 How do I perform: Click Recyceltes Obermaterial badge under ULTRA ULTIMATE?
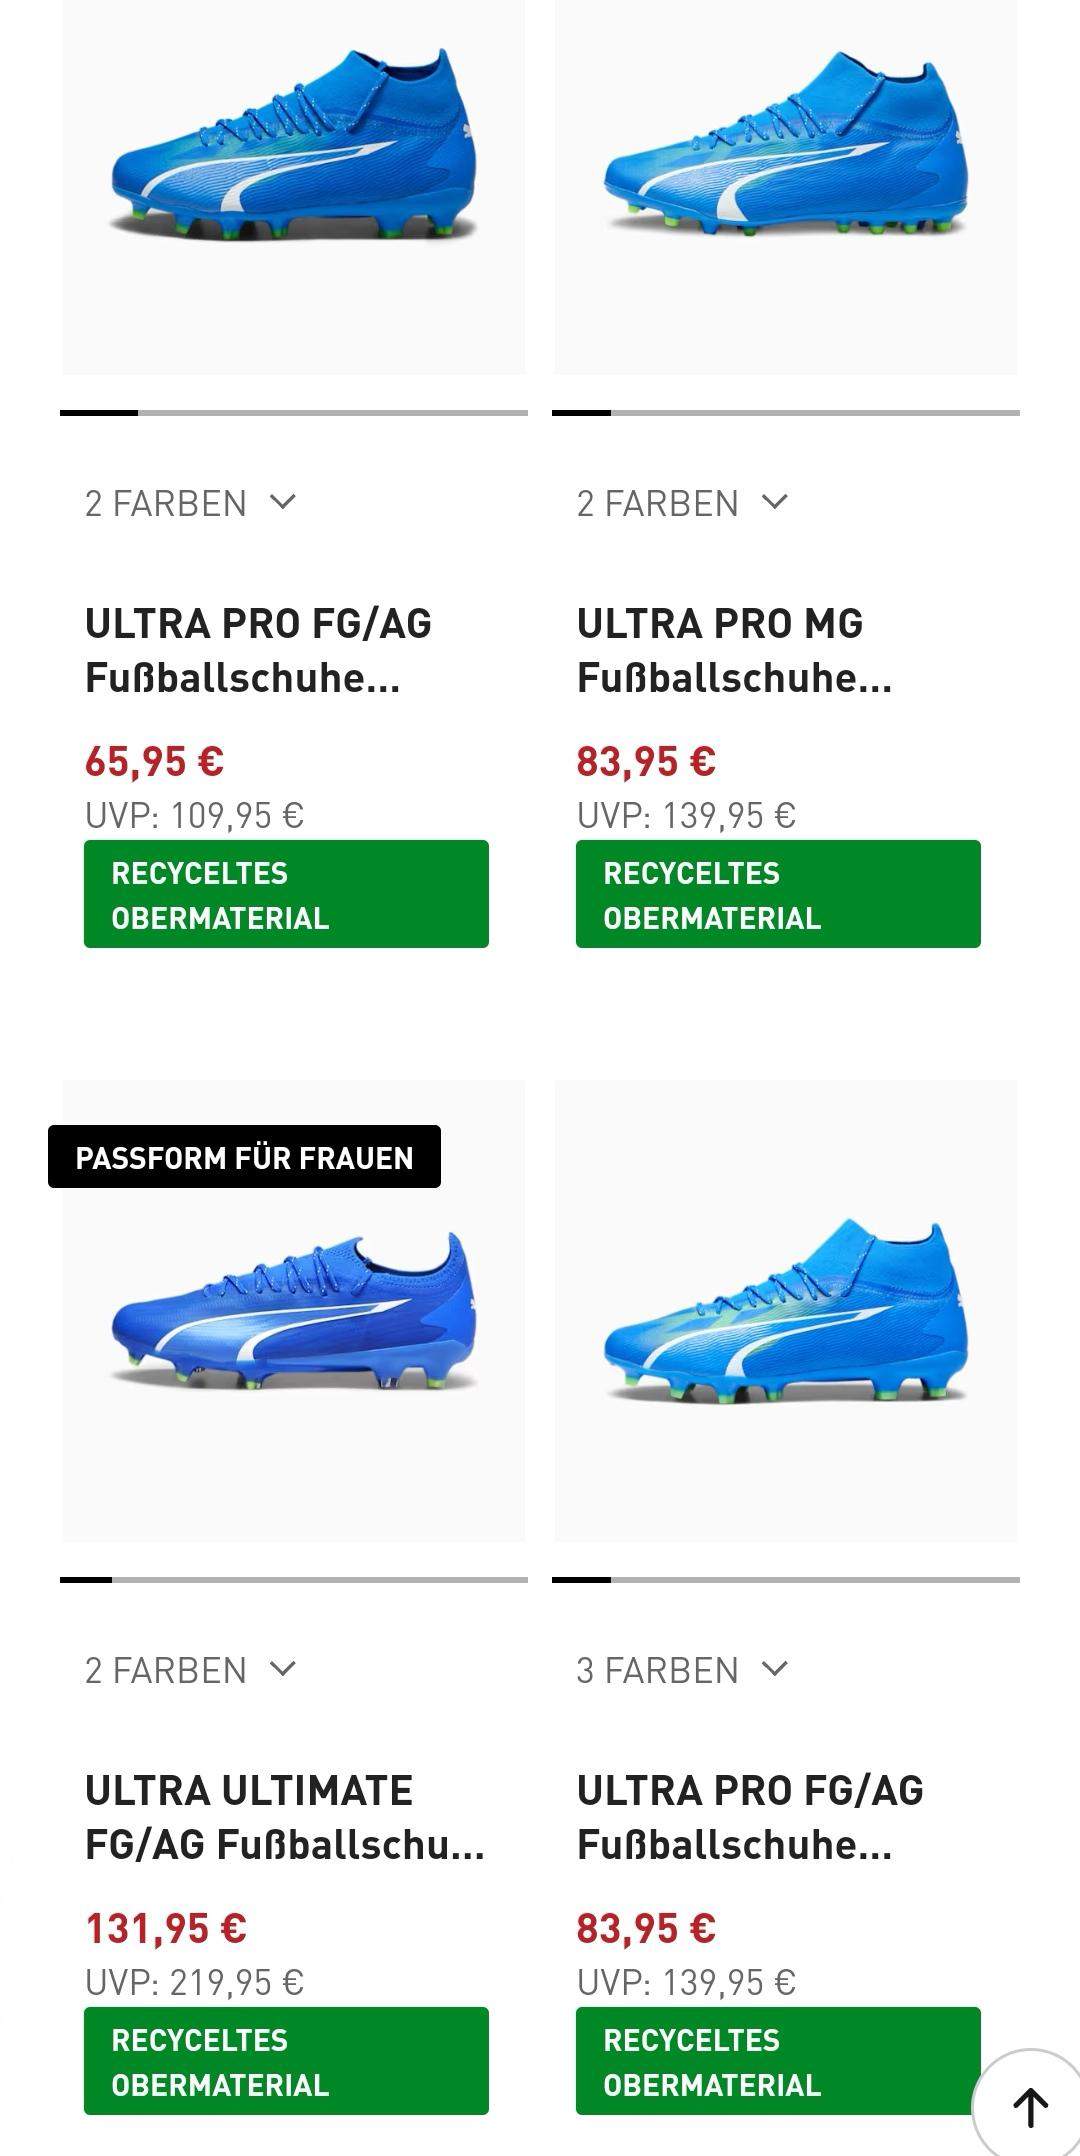[286, 2061]
